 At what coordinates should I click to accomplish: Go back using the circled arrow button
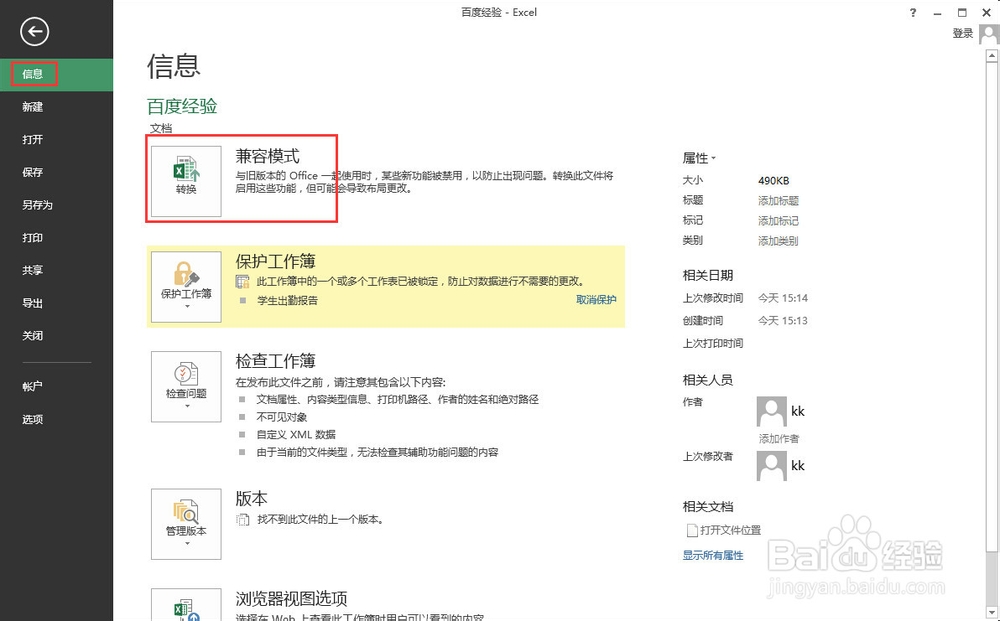click(34, 31)
